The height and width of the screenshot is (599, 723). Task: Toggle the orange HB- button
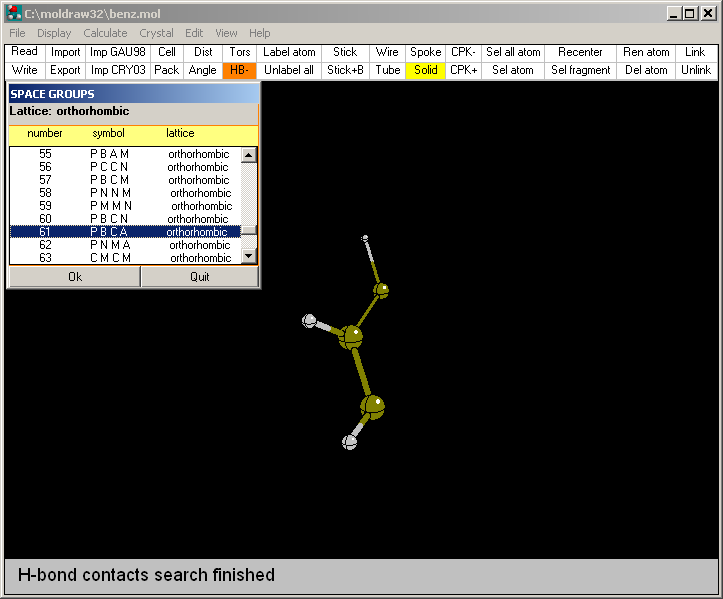[x=240, y=70]
